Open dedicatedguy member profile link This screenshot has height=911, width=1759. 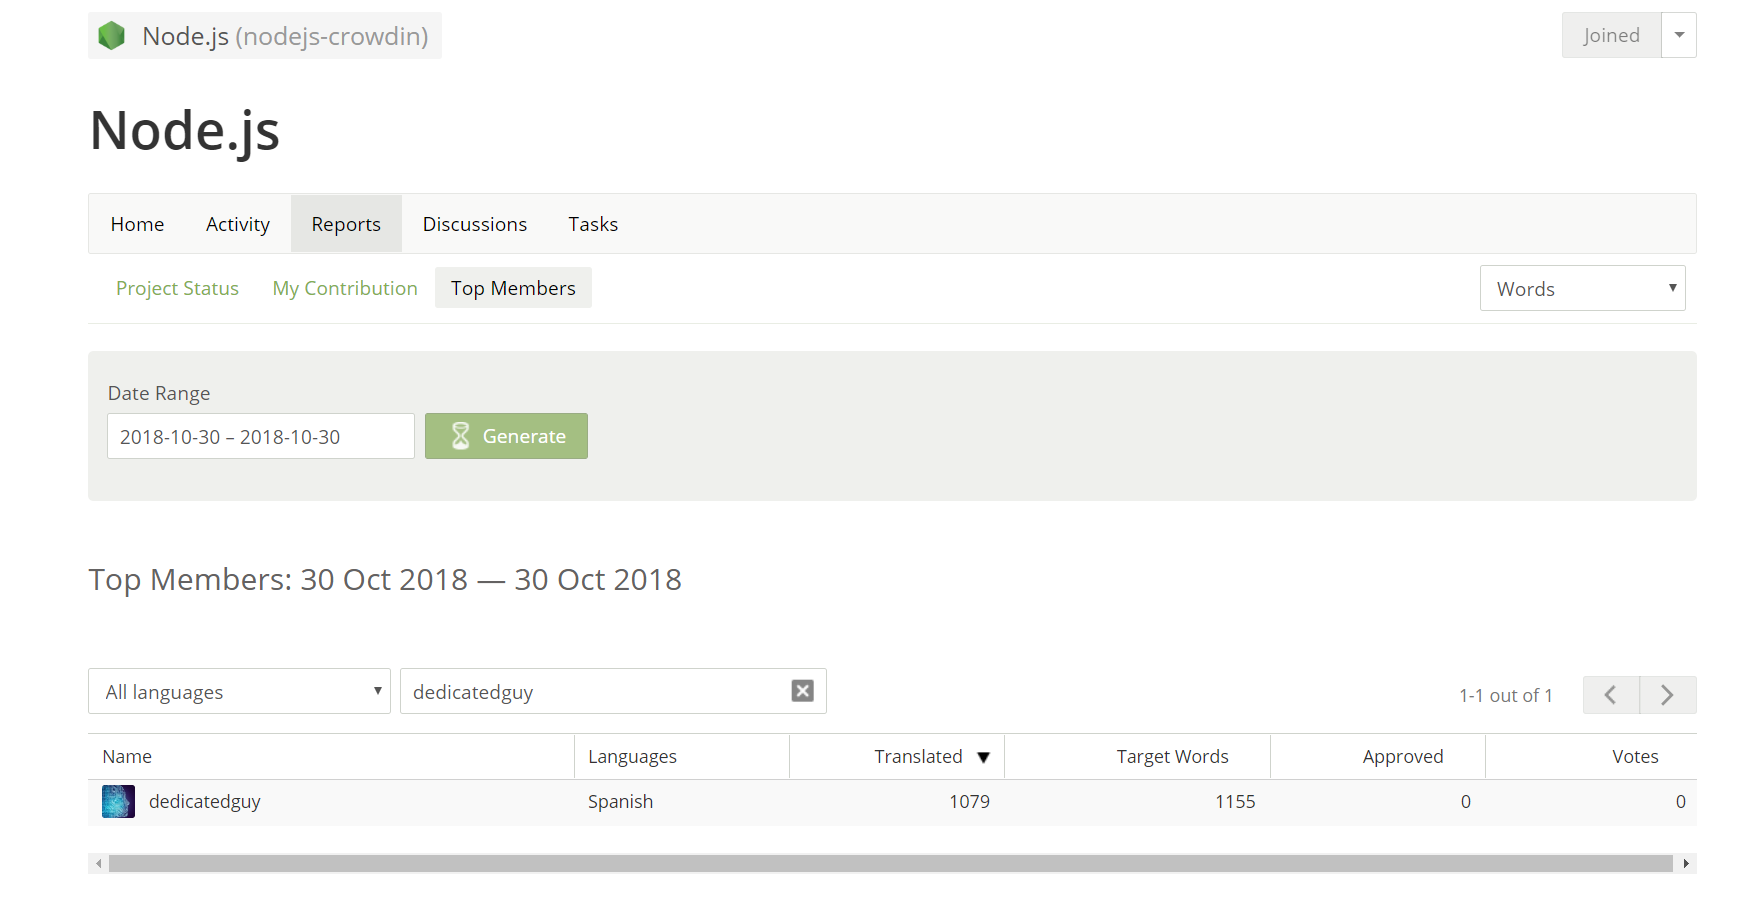[x=205, y=801]
